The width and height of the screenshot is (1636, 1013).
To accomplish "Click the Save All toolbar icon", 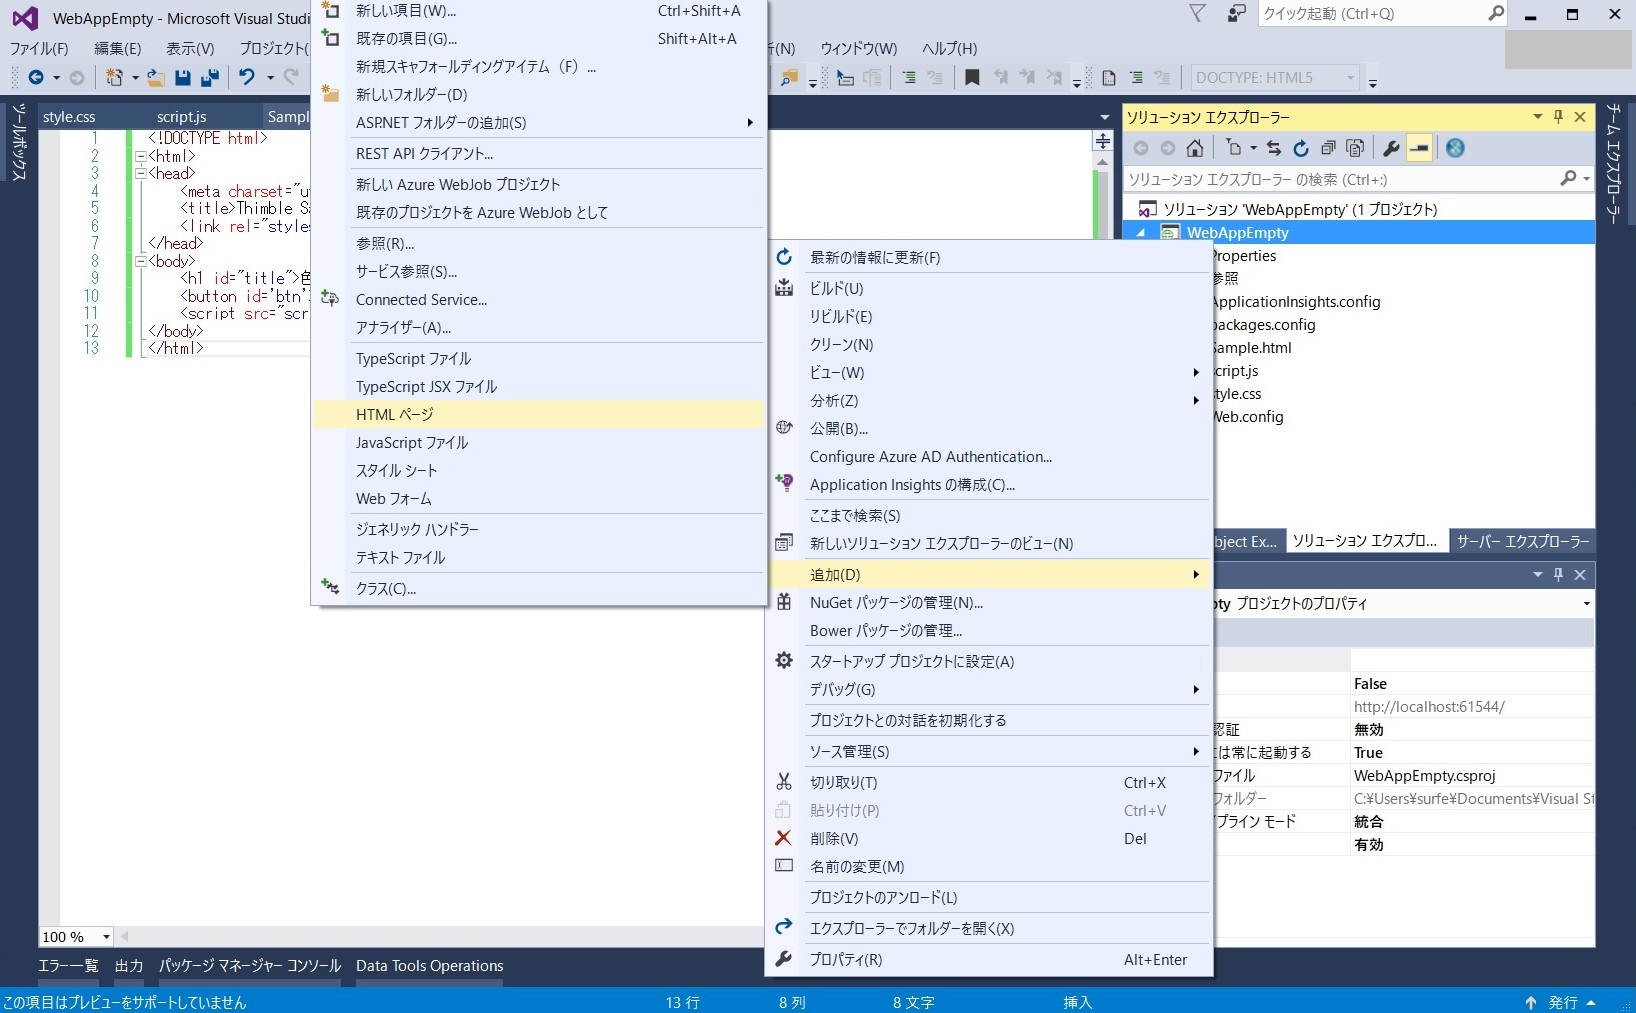I will pyautogui.click(x=210, y=77).
